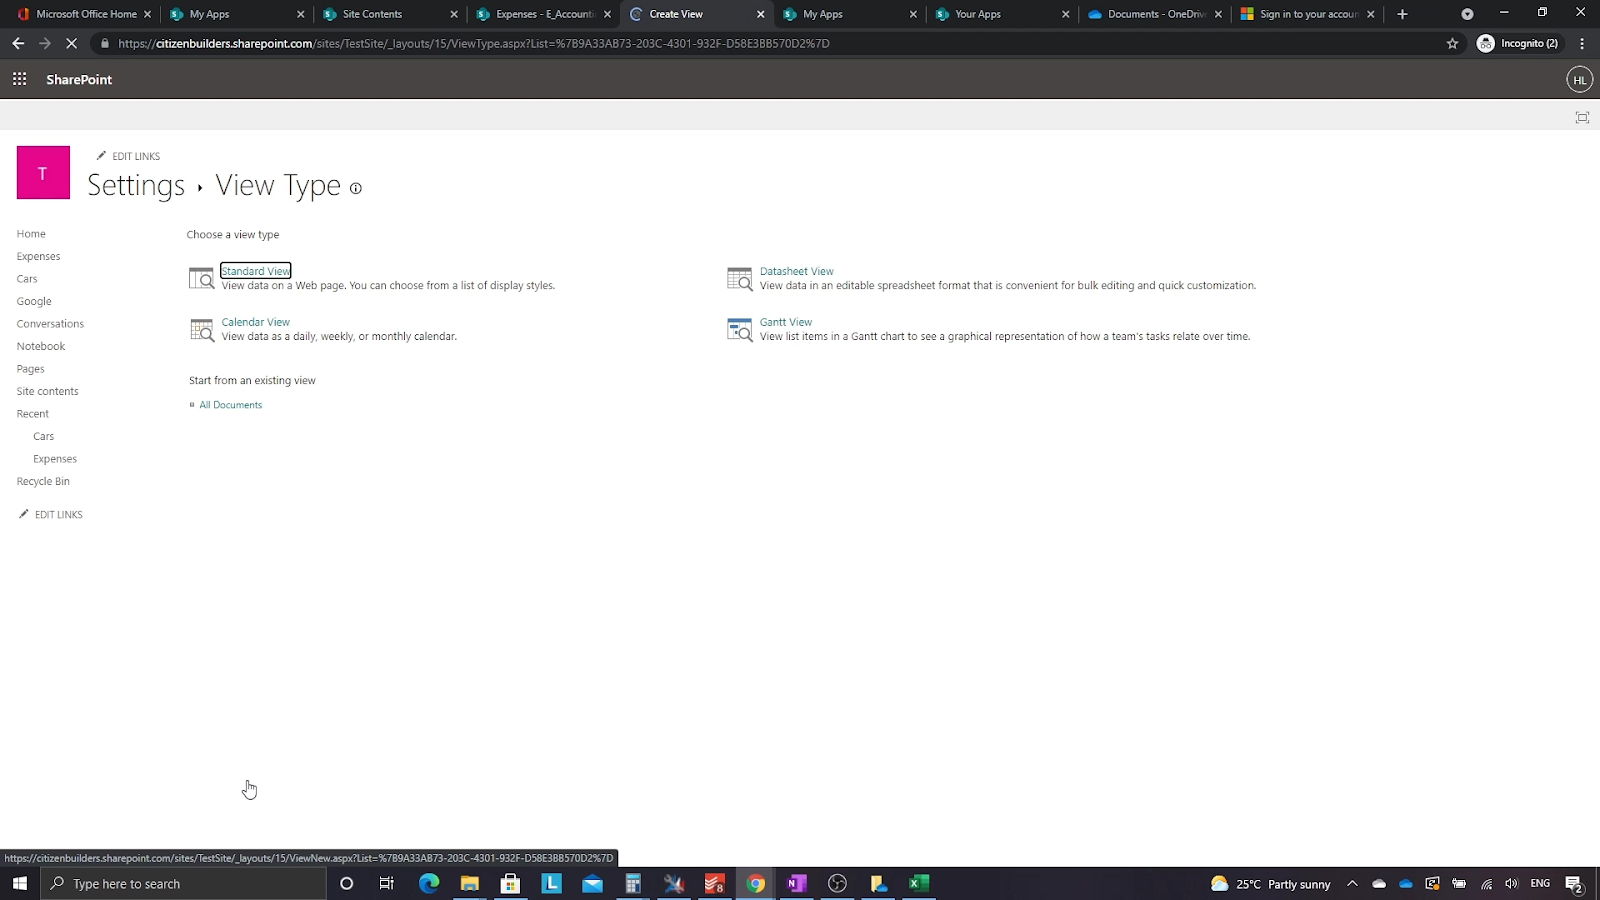
Task: Click EDIT LINKS above the Settings title
Action: pyautogui.click(x=128, y=156)
